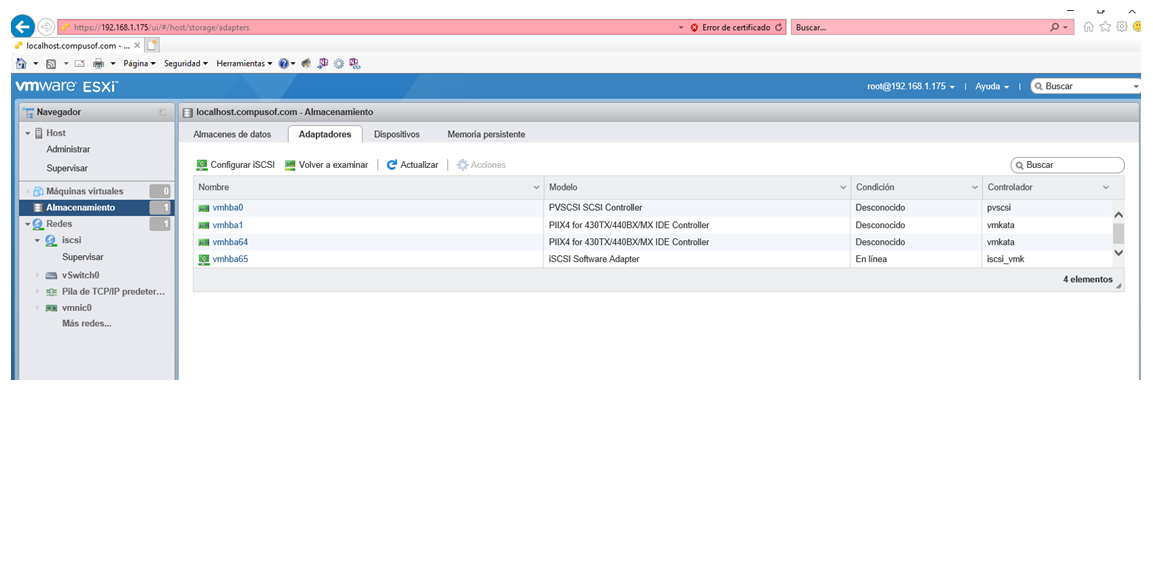1153x567 pixels.
Task: Open the vmhba0 adapter link
Action: (x=228, y=208)
